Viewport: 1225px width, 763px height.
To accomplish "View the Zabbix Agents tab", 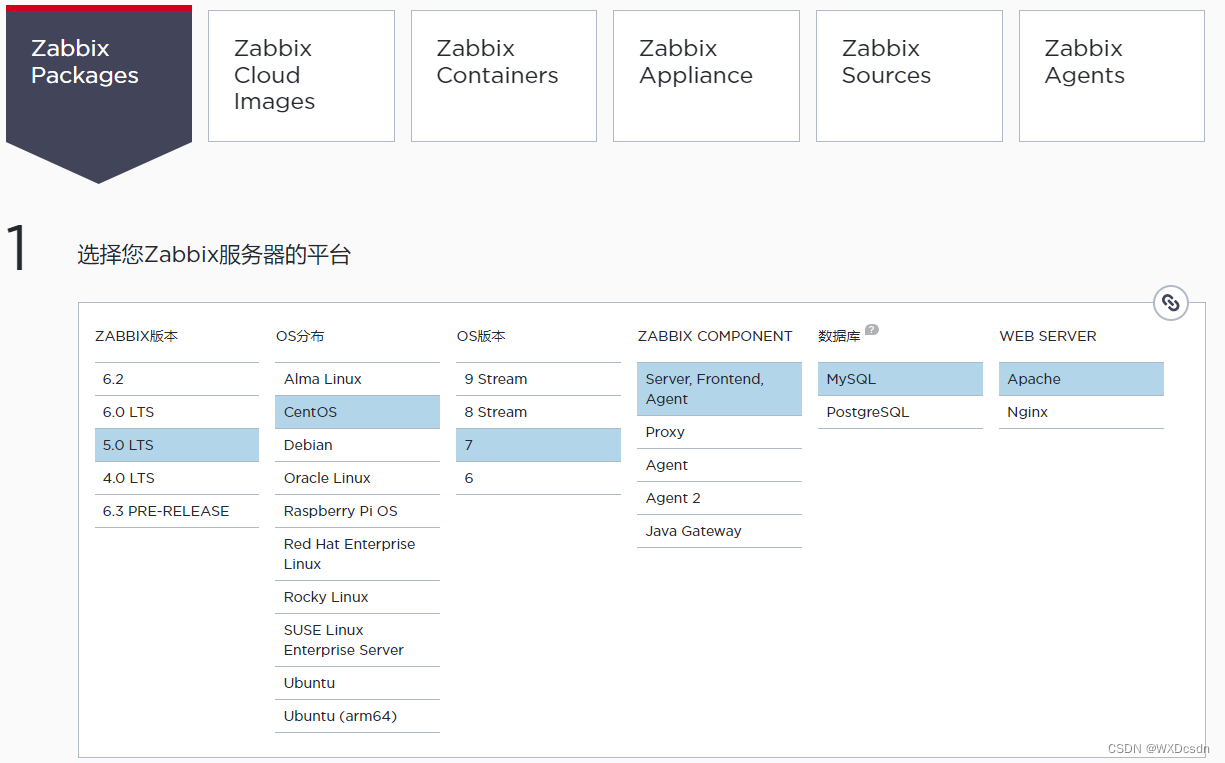I will 1111,75.
